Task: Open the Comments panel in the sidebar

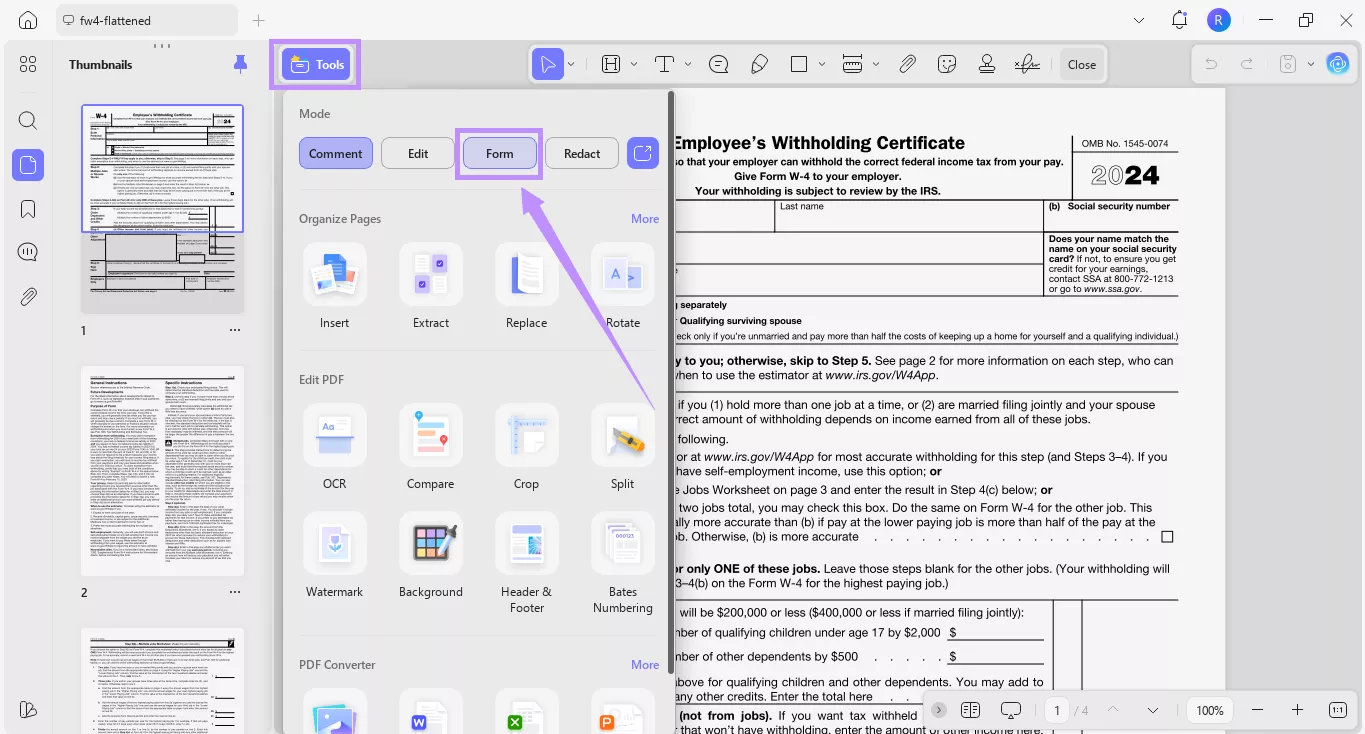Action: click(27, 252)
